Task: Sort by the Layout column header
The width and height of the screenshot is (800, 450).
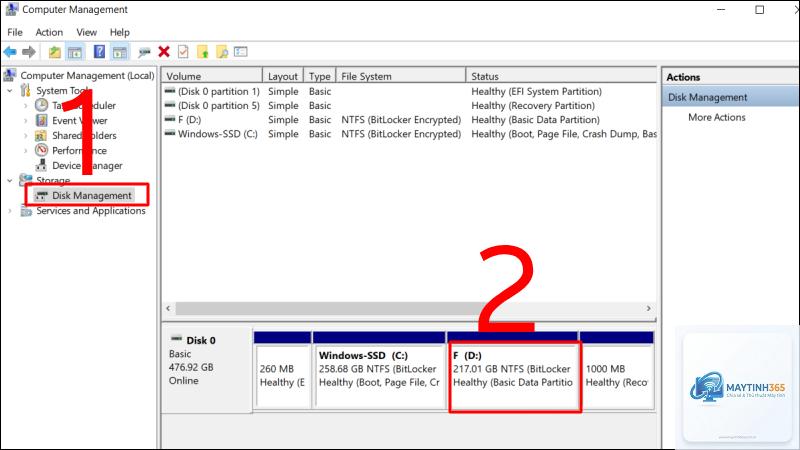Action: tap(283, 76)
